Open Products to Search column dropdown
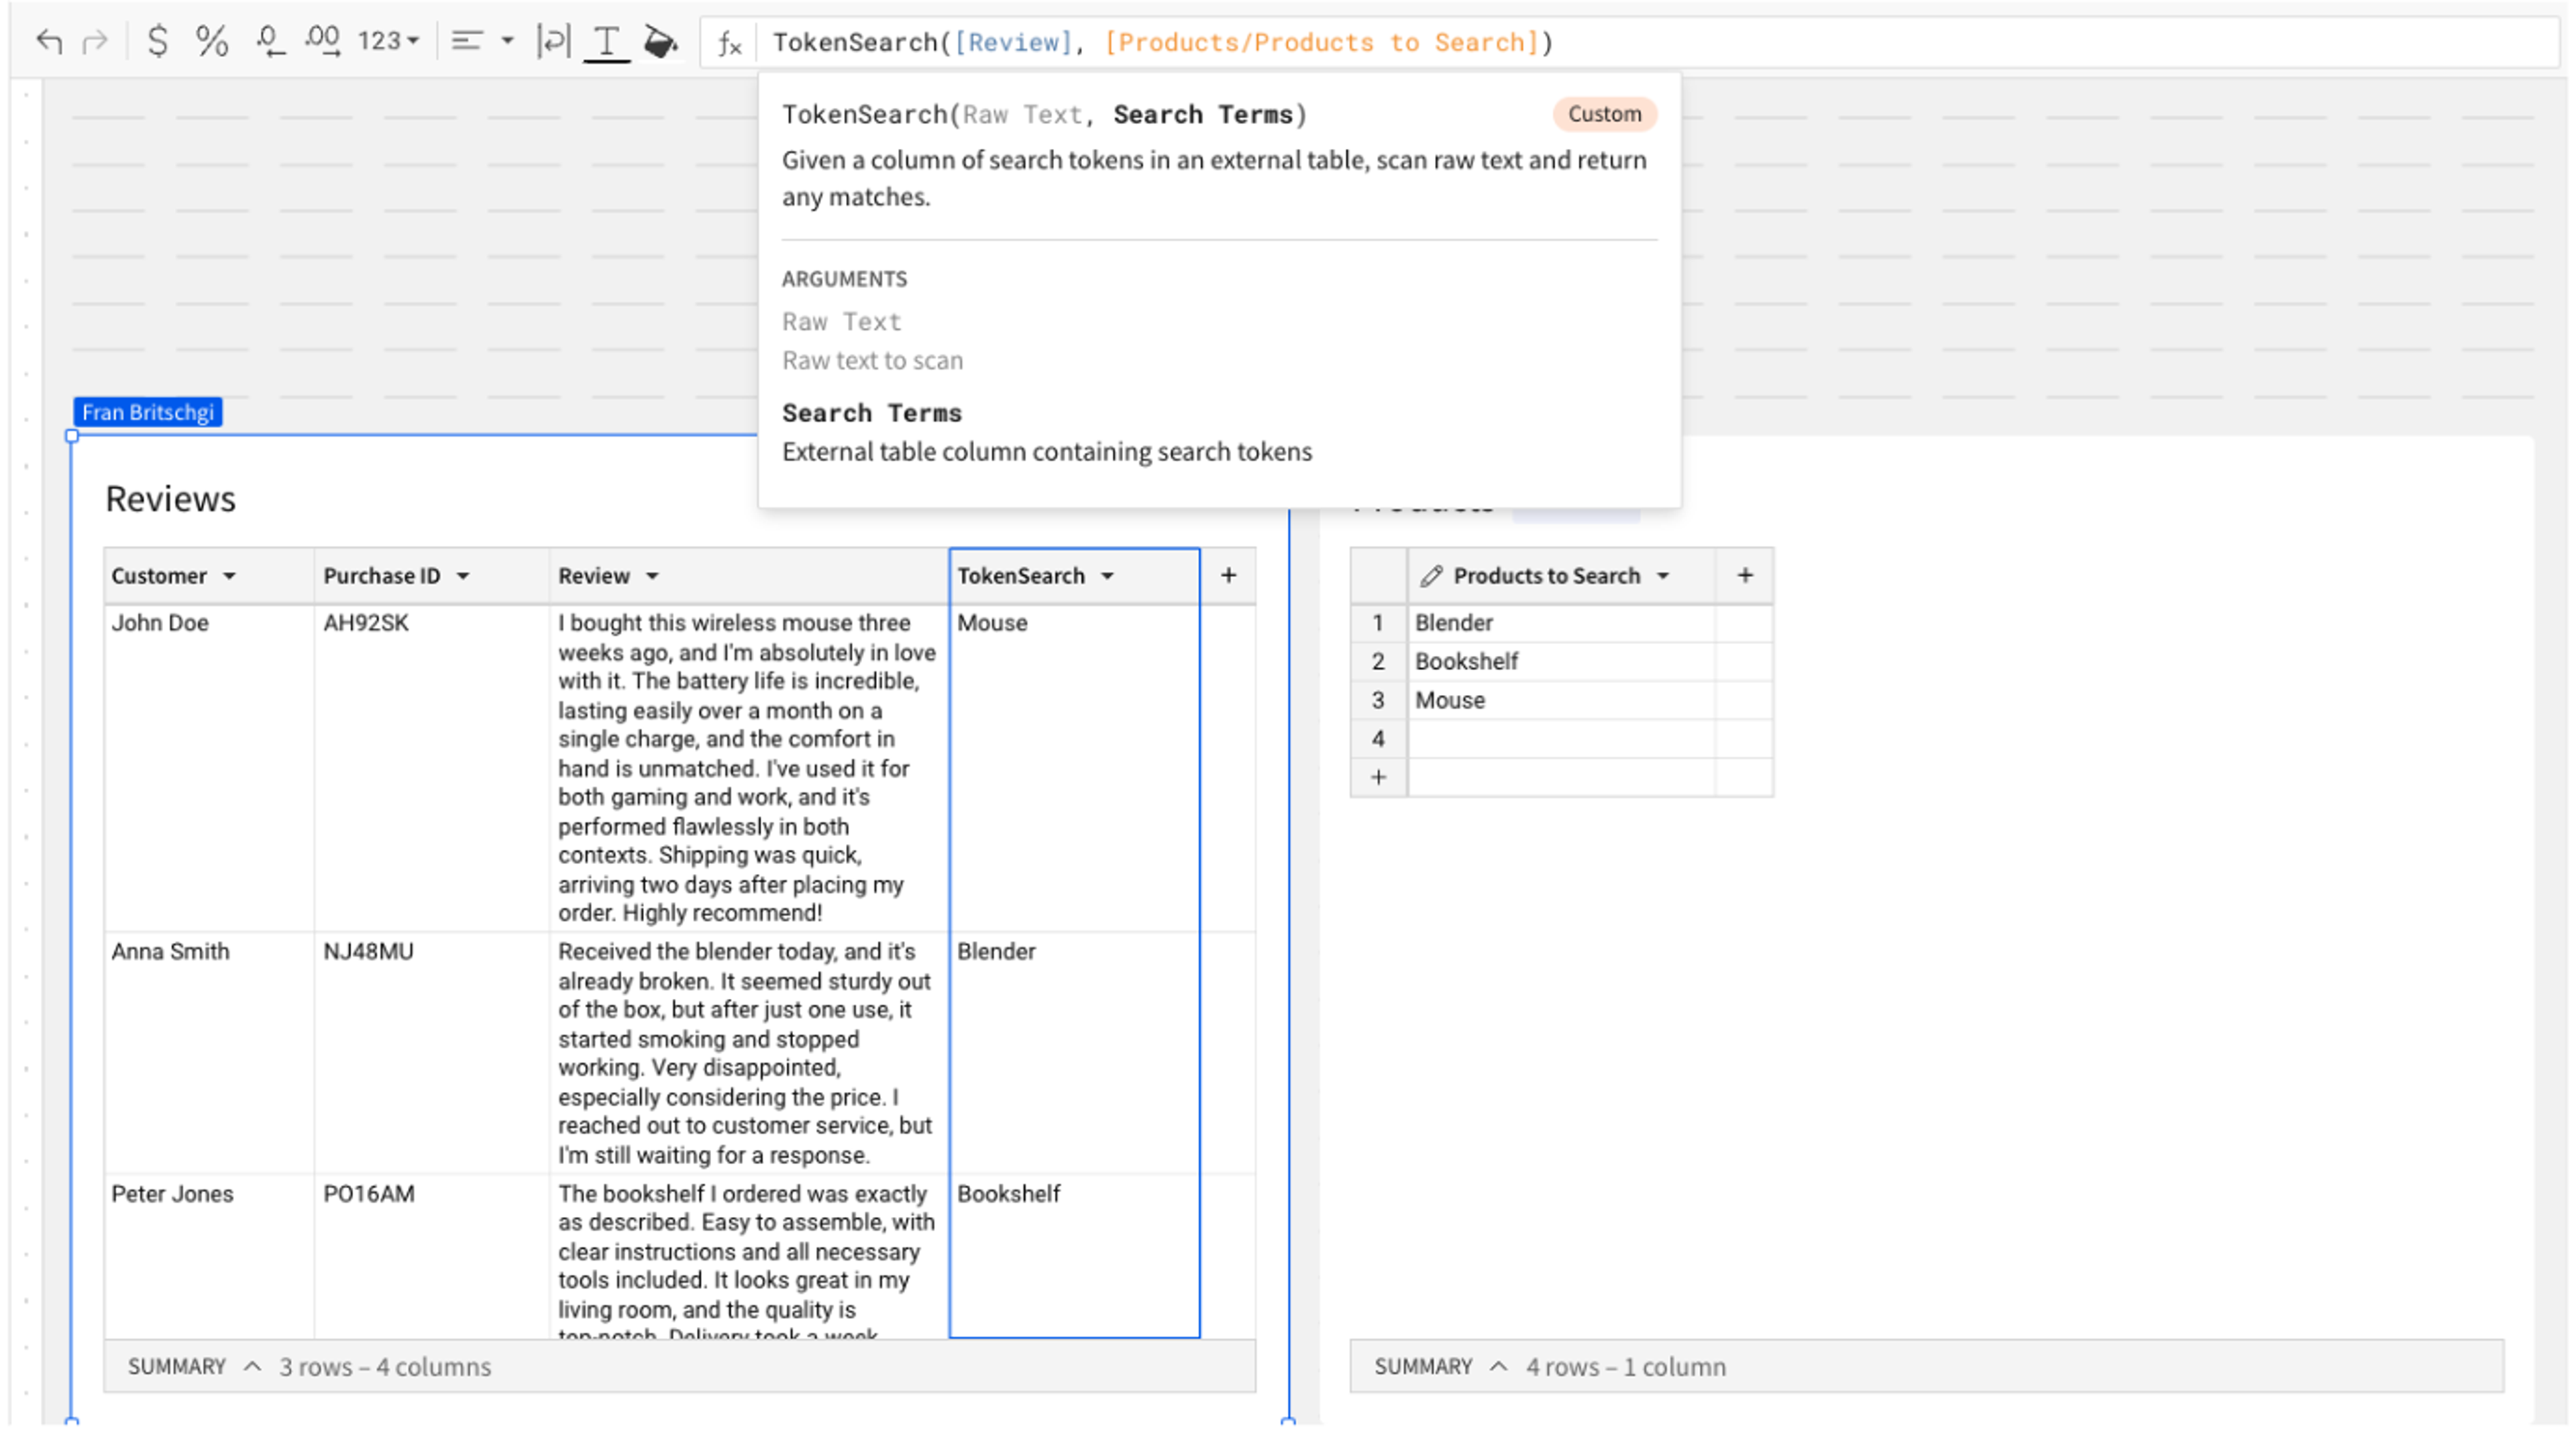The height and width of the screenshot is (1439, 2576). (1663, 576)
